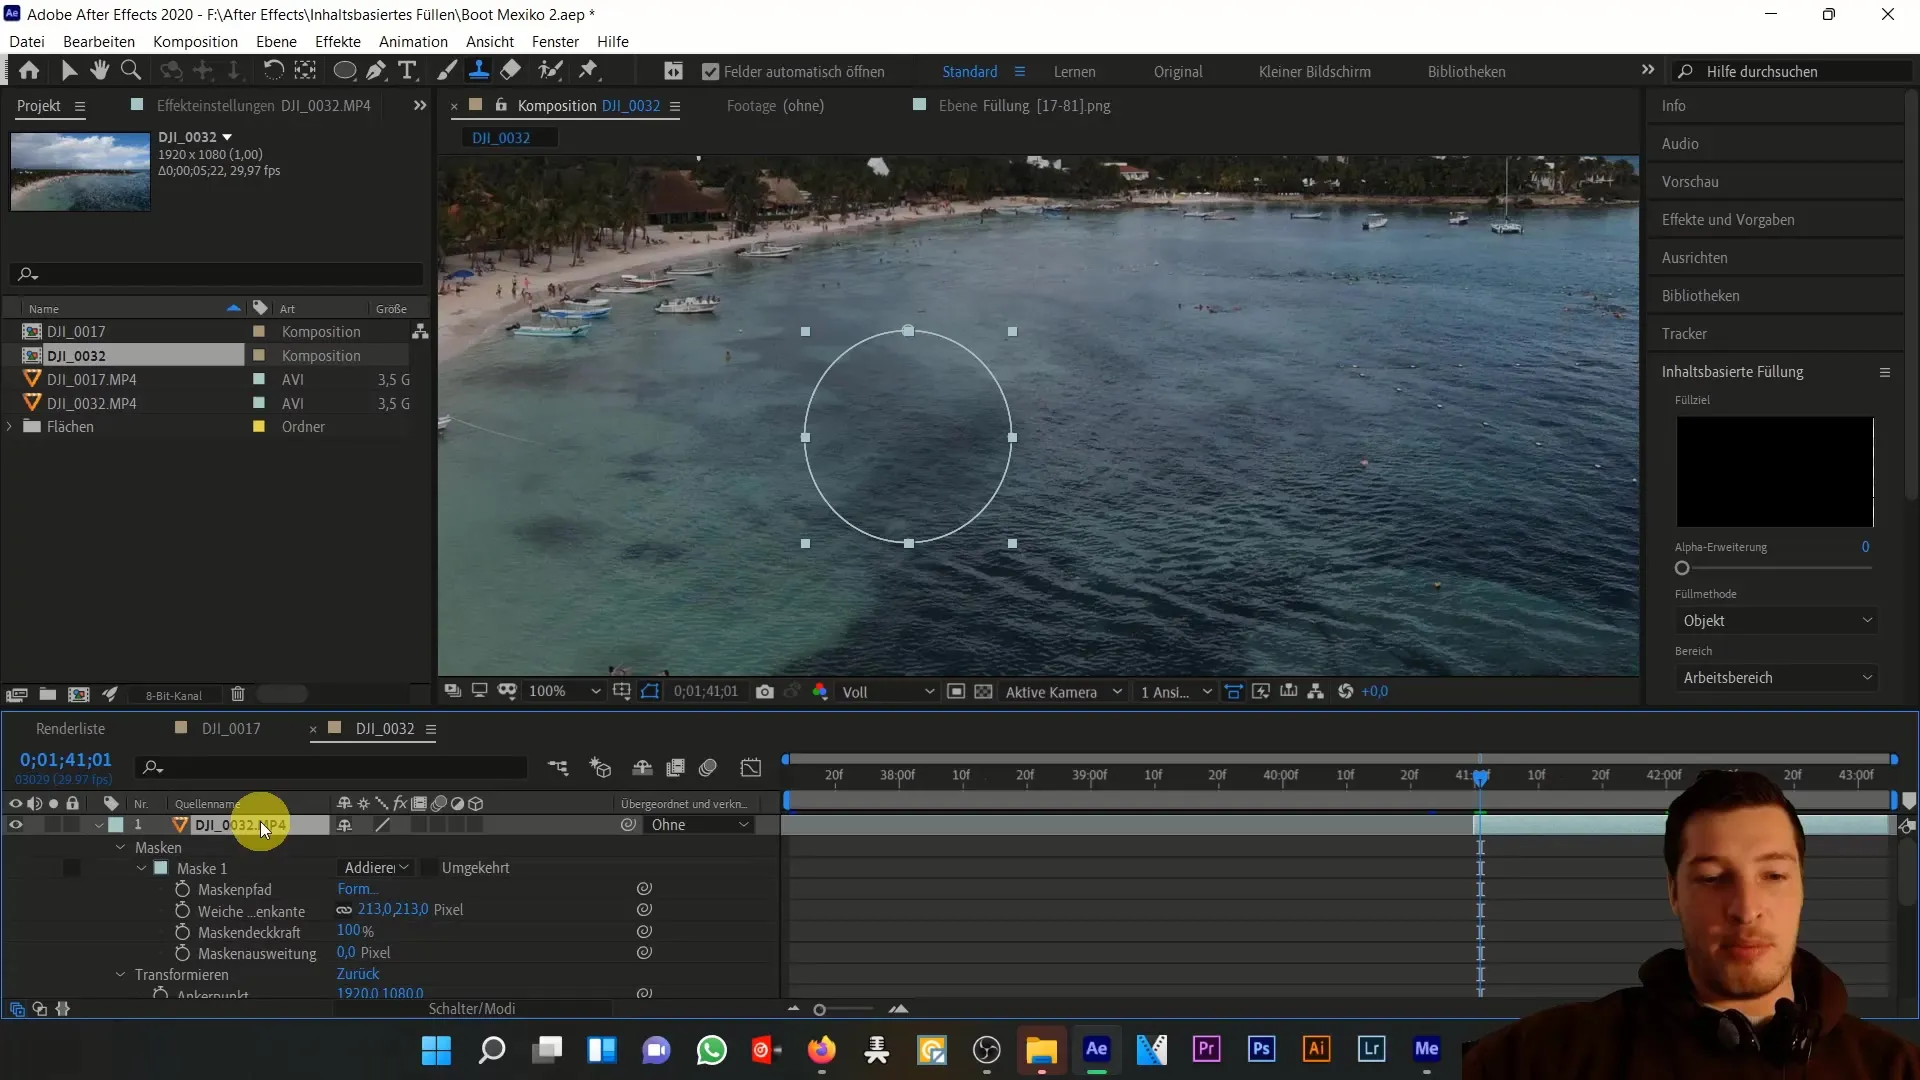The width and height of the screenshot is (1920, 1080).
Task: Toggle Maskenausweitung stopwatch
Action: [182, 953]
